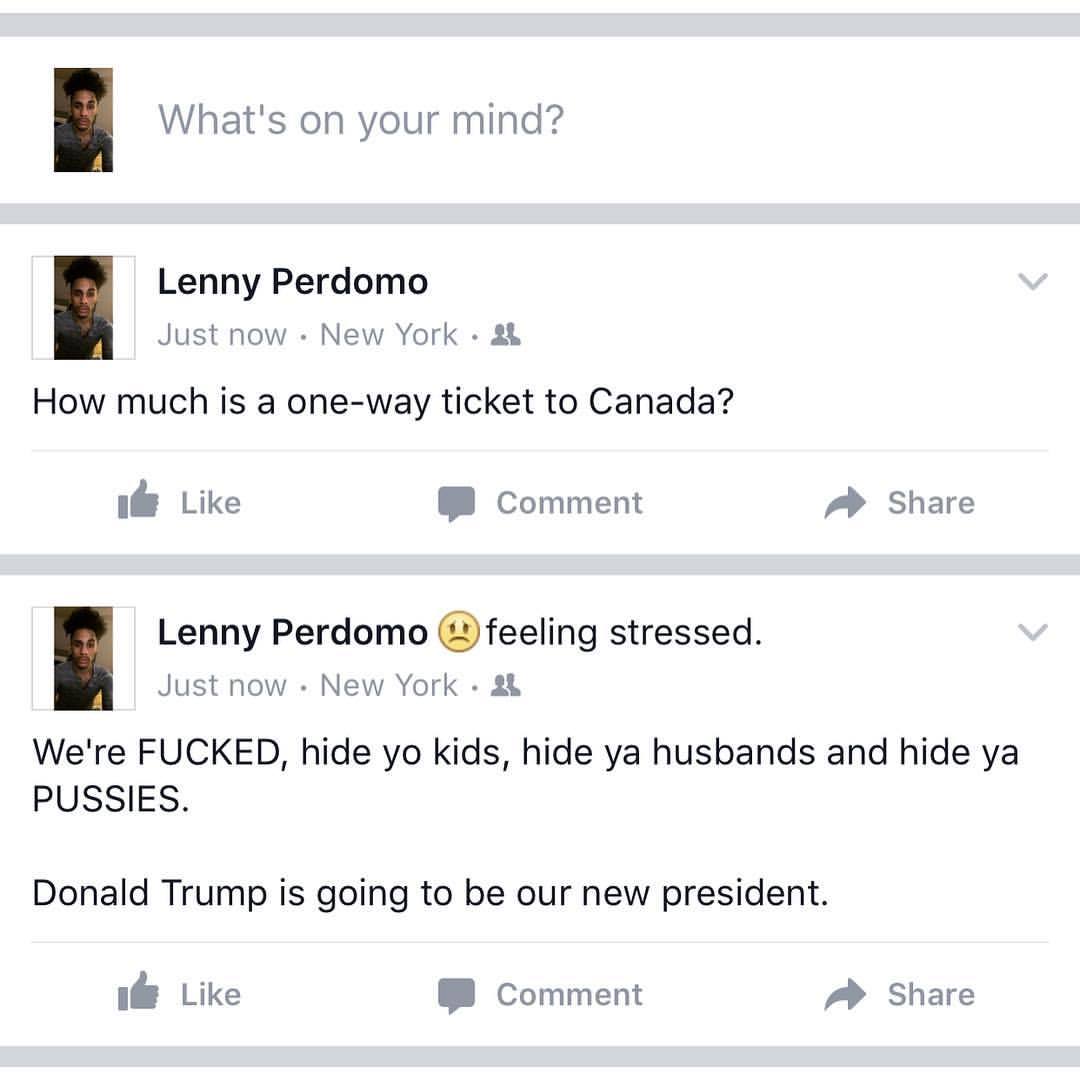Open profile thumbnail on Canada ticket post

[83, 308]
